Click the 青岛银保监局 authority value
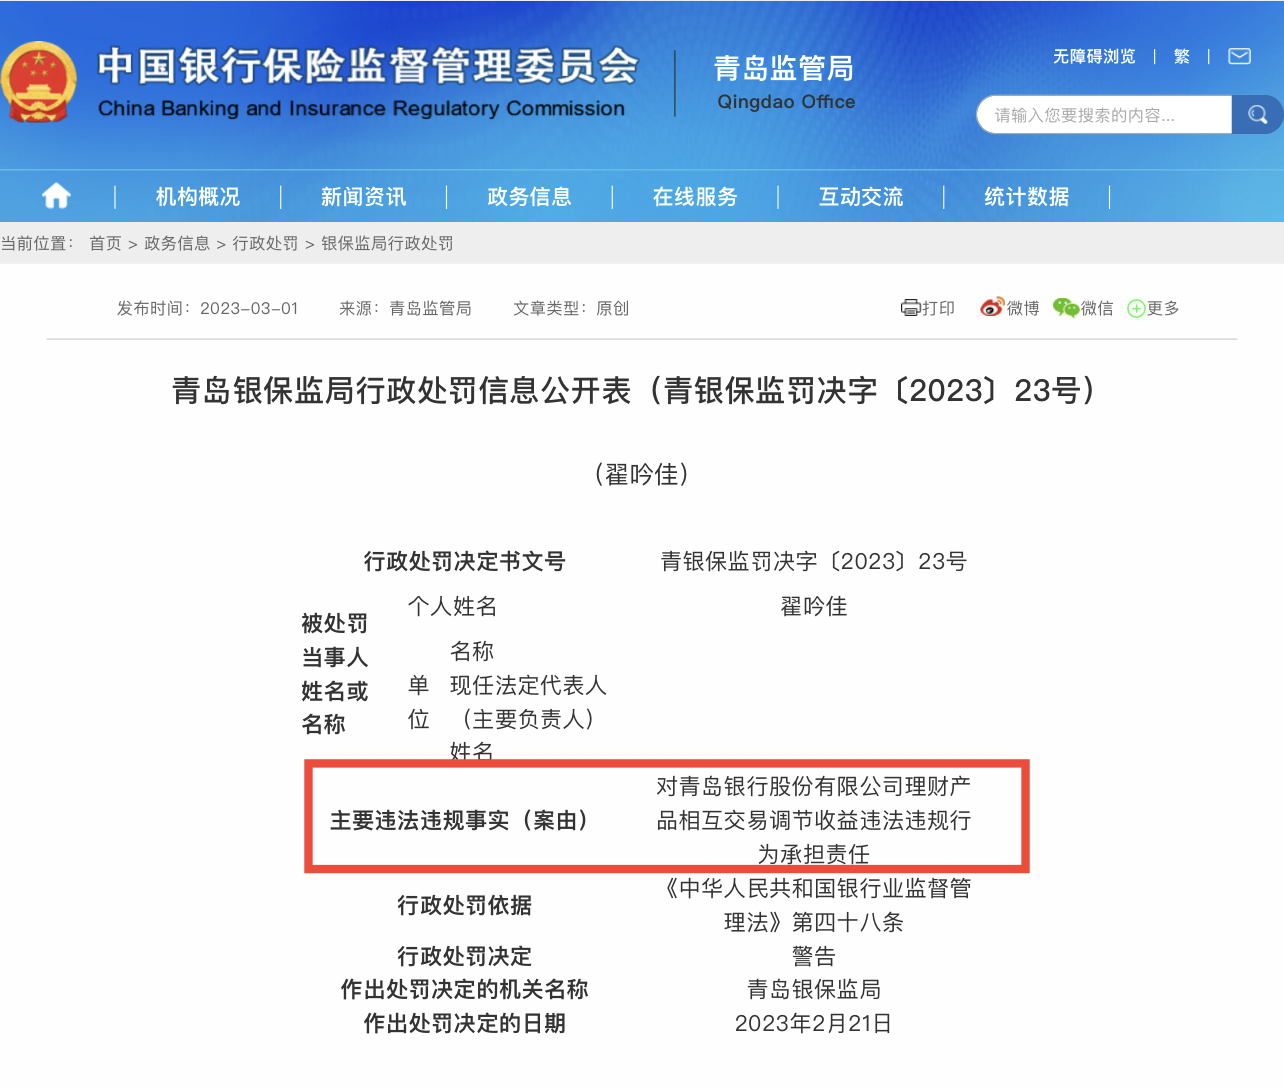The image size is (1284, 1088). [x=814, y=990]
